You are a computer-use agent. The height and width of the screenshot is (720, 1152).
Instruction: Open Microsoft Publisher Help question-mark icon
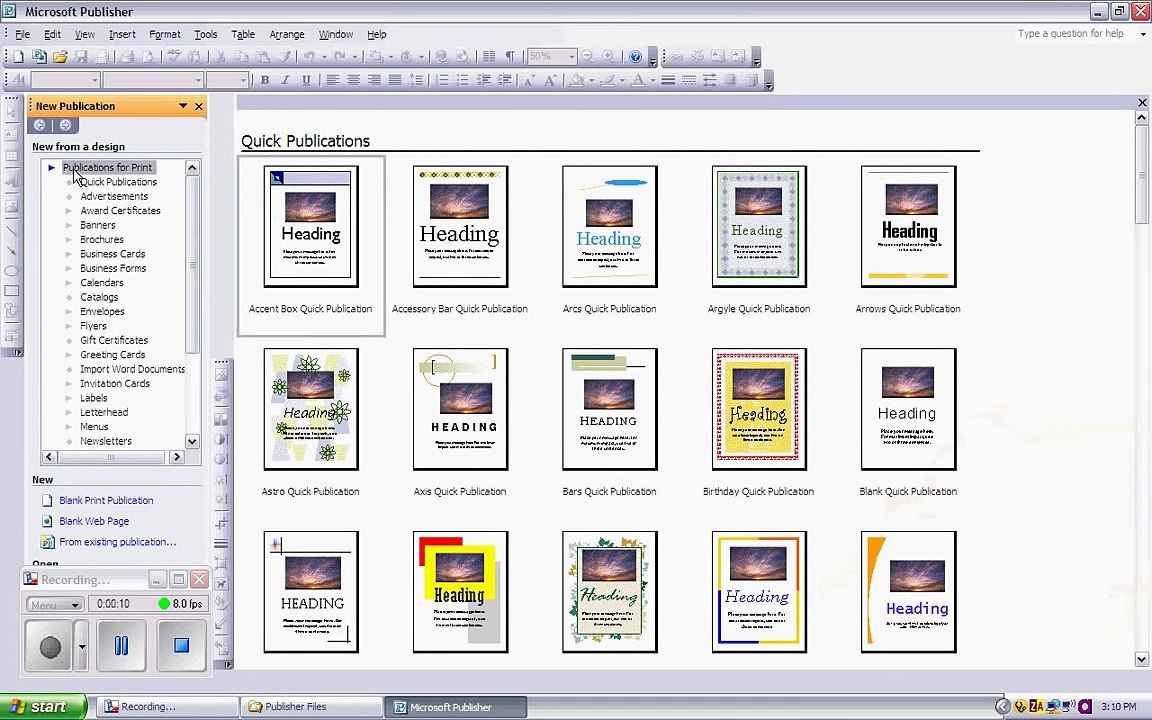pyautogui.click(x=636, y=57)
